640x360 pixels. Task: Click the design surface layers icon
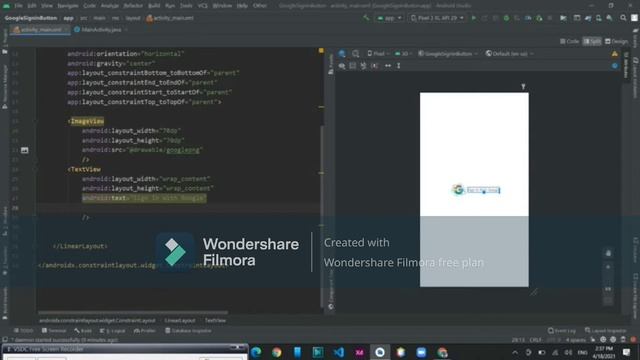(342, 53)
